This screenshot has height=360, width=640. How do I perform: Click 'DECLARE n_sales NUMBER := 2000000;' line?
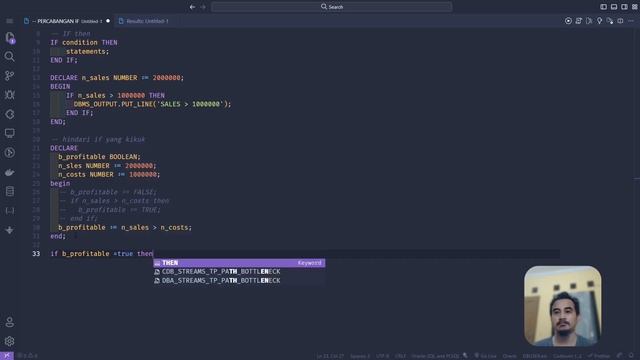[x=117, y=78]
